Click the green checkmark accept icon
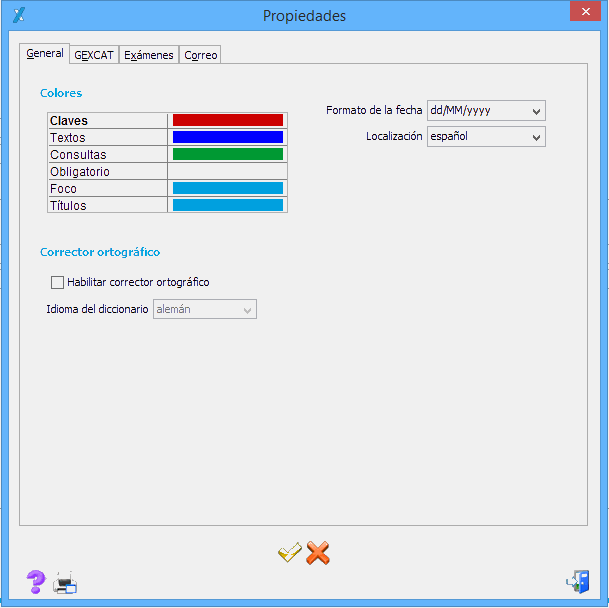Screen dimensions: 609x608 click(290, 552)
